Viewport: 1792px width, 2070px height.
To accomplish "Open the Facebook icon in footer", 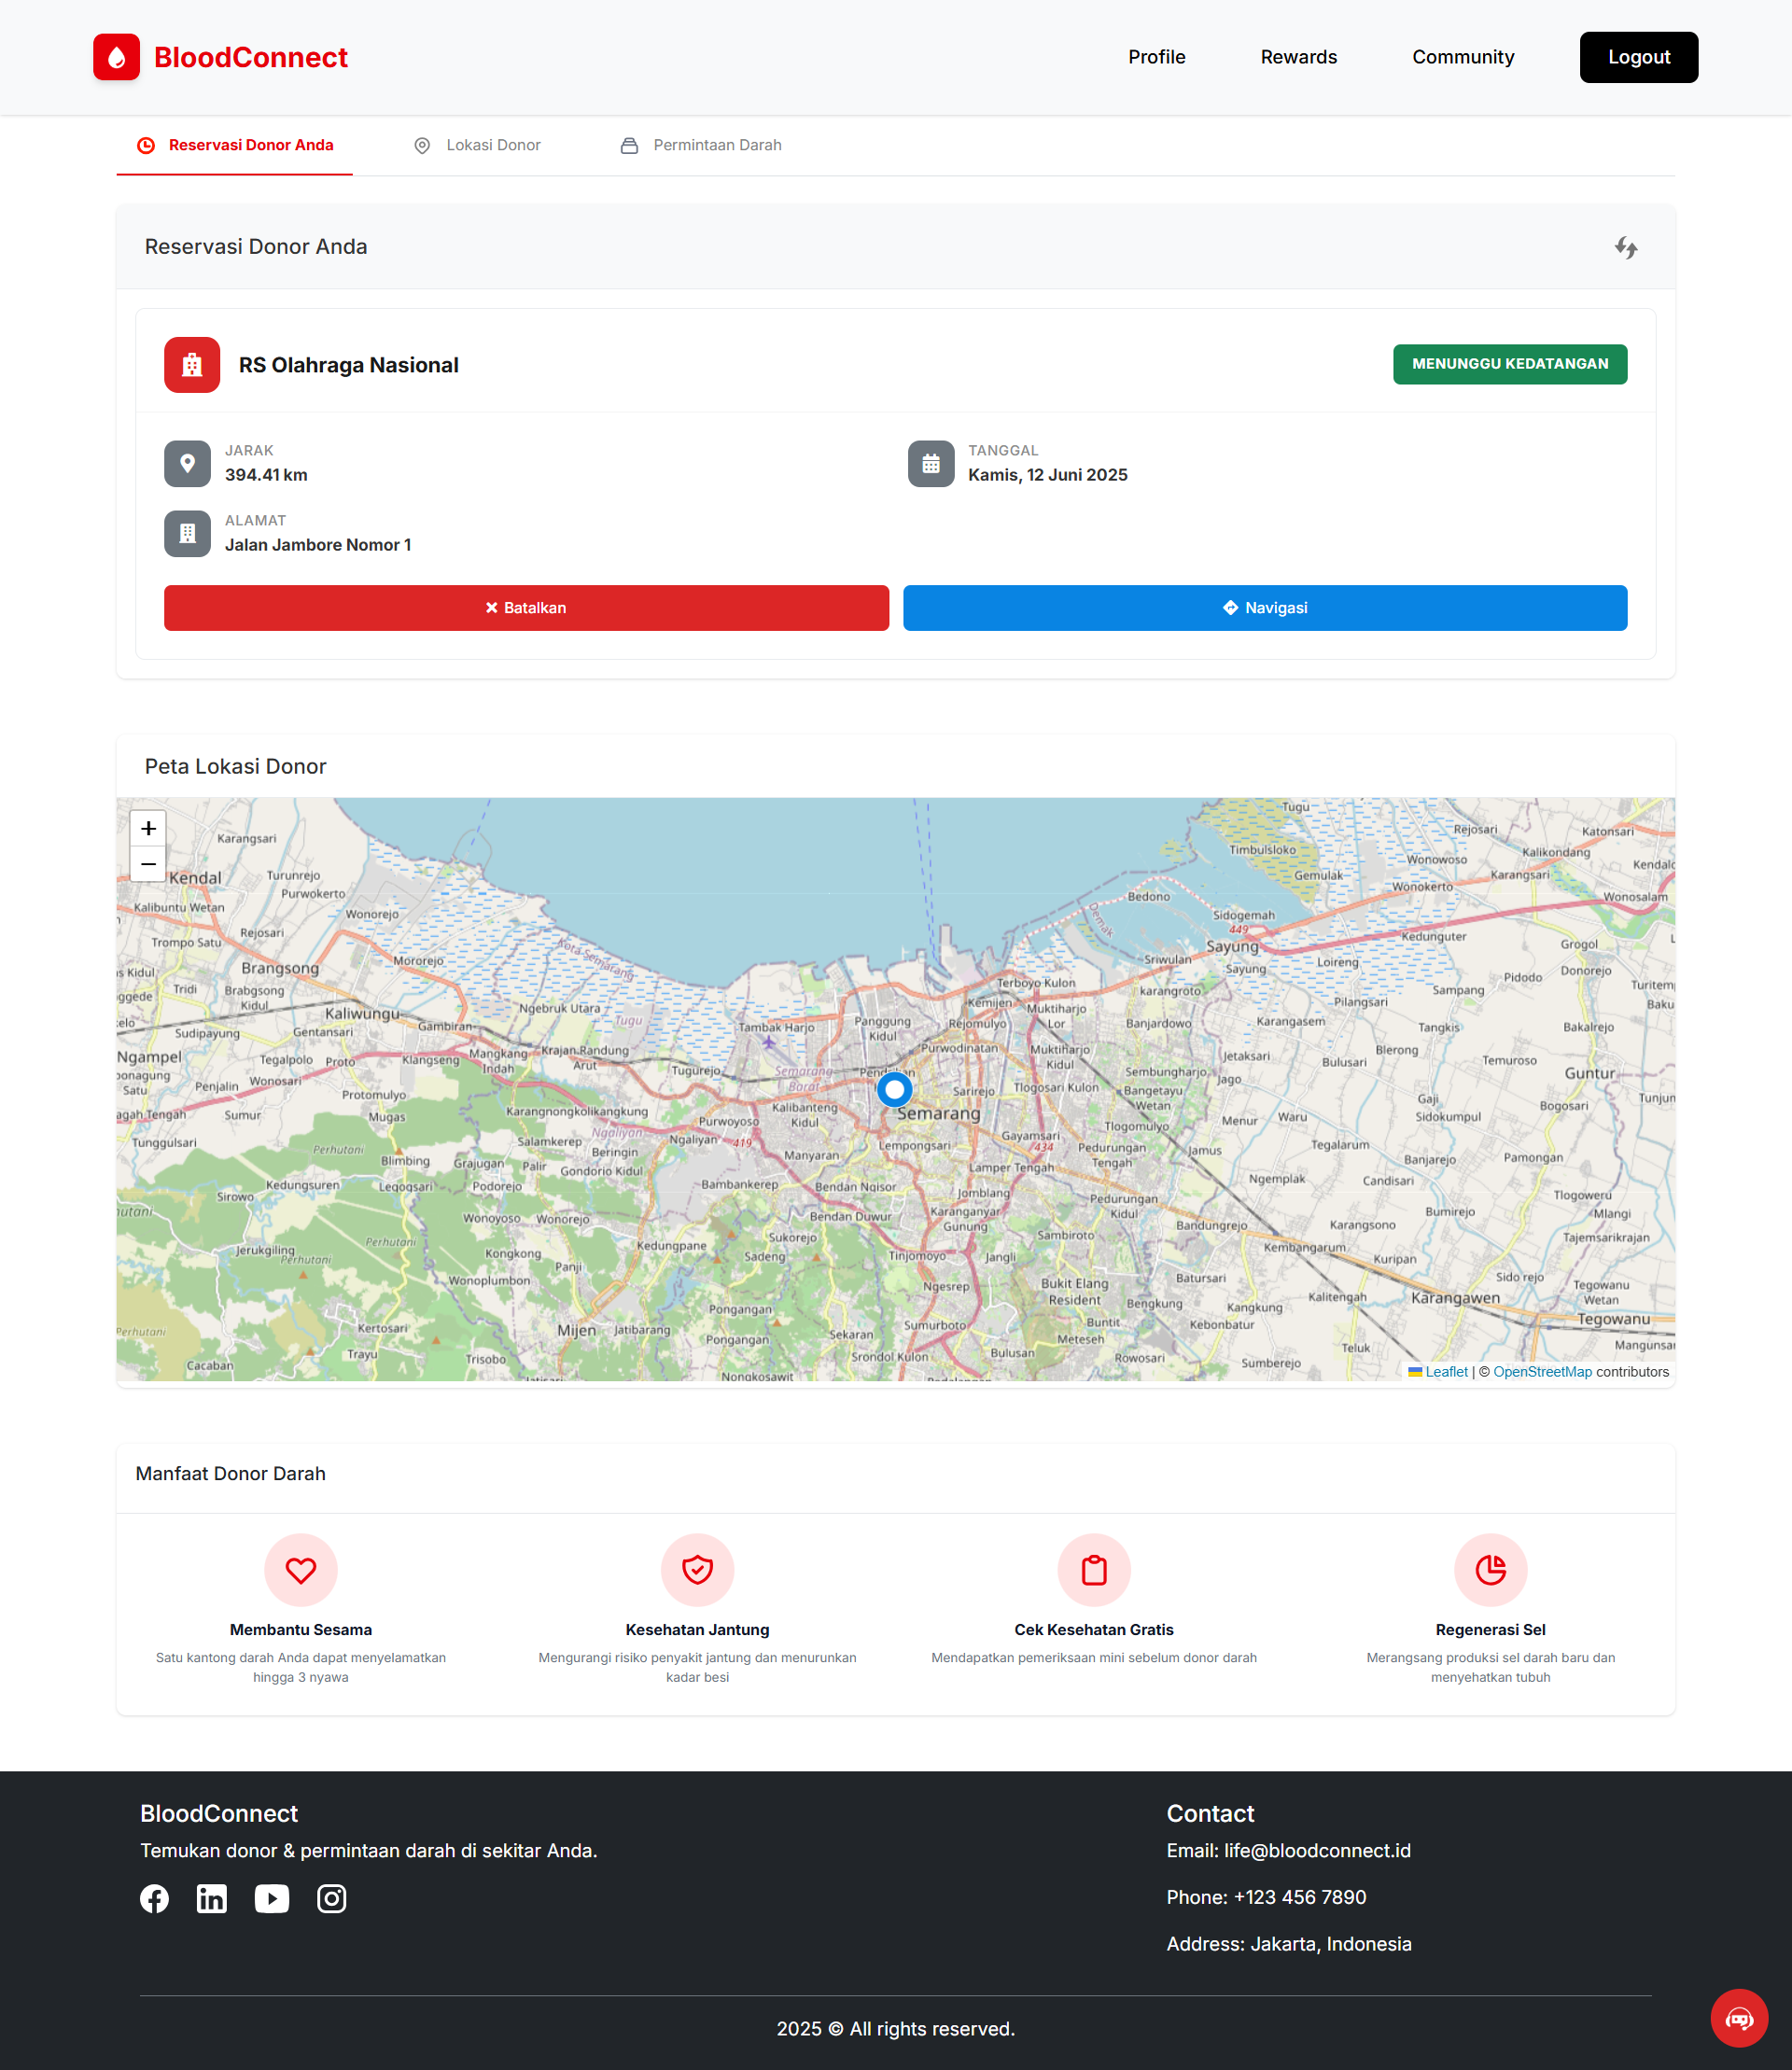I will click(x=154, y=1898).
